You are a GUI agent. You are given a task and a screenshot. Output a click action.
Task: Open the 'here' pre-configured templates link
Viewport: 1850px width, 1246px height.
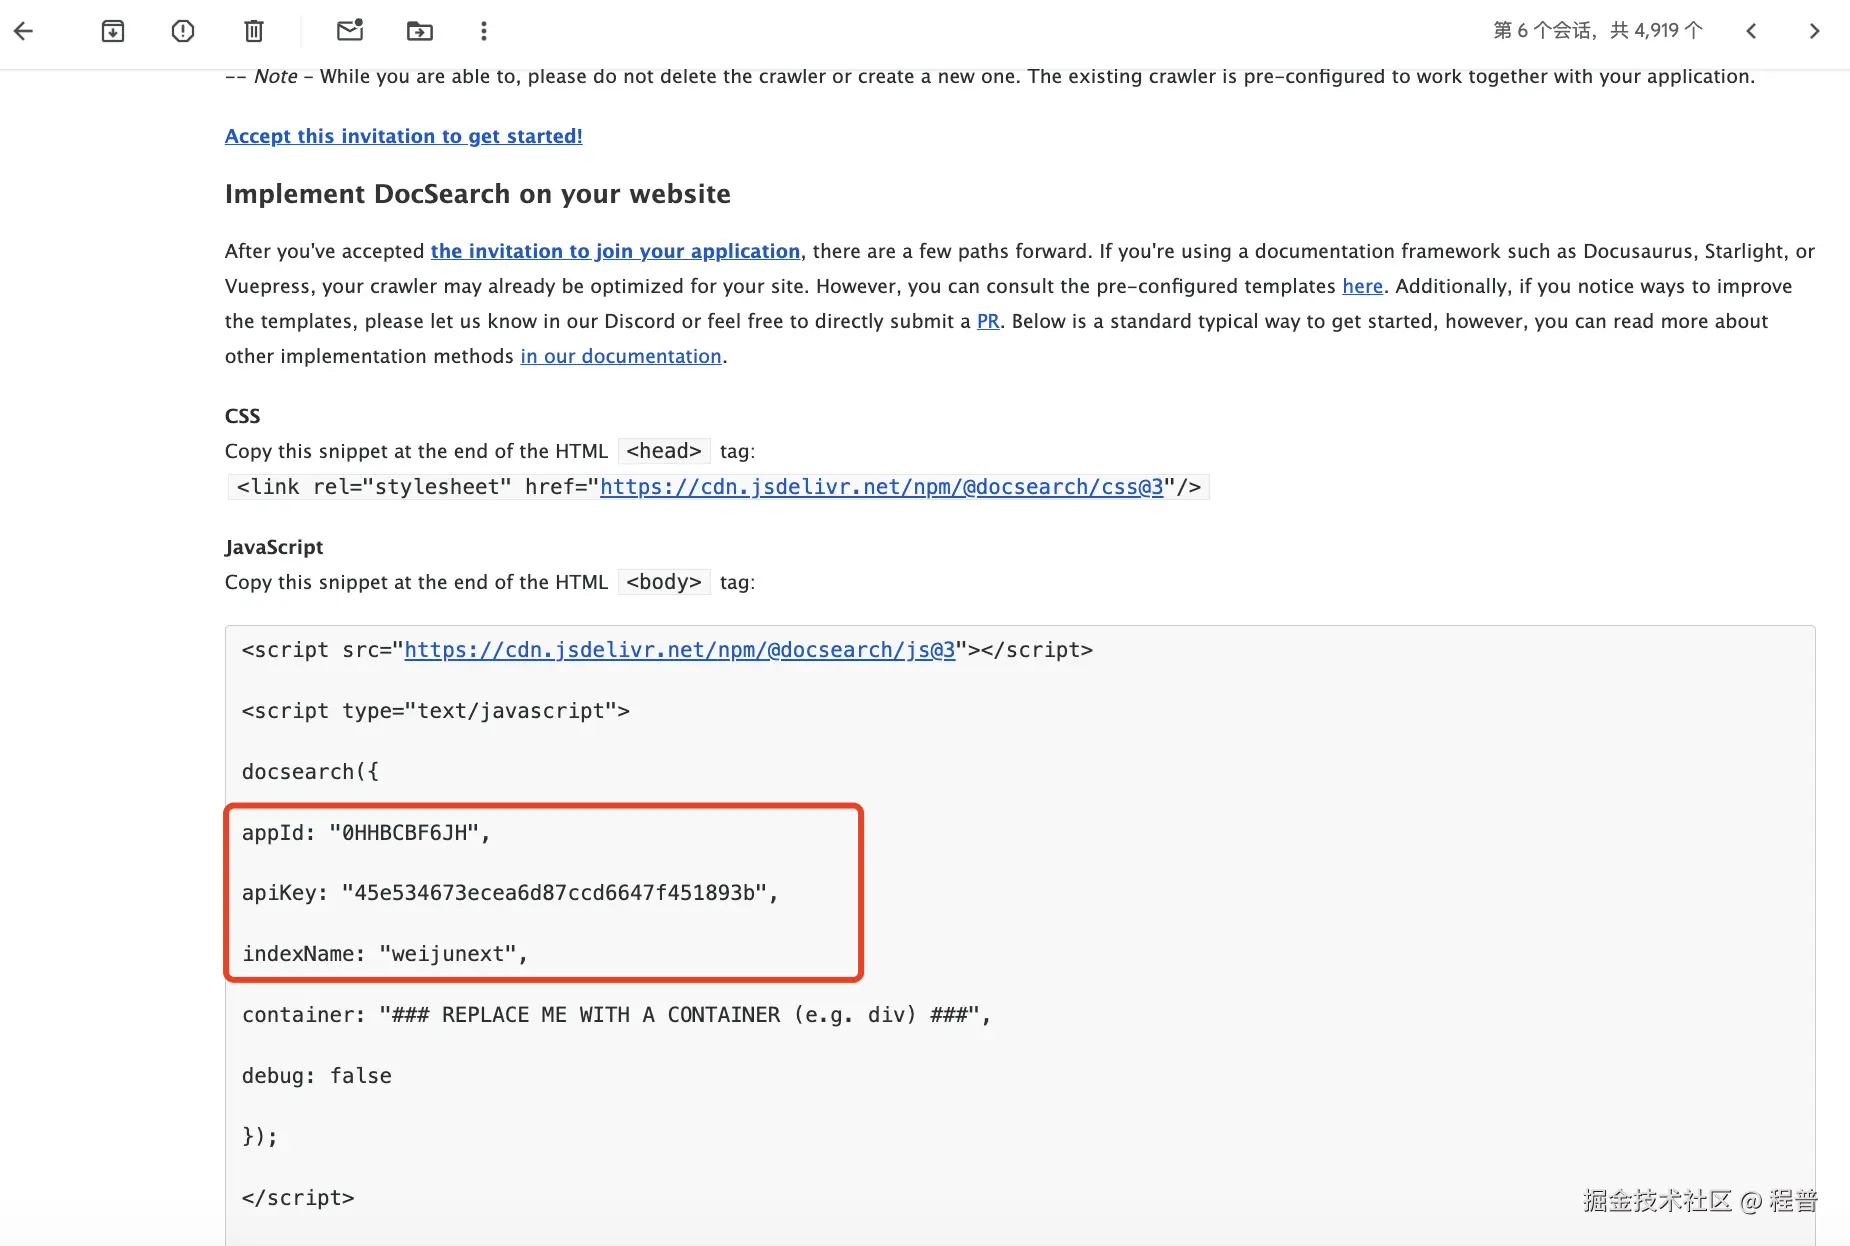pos(1362,286)
